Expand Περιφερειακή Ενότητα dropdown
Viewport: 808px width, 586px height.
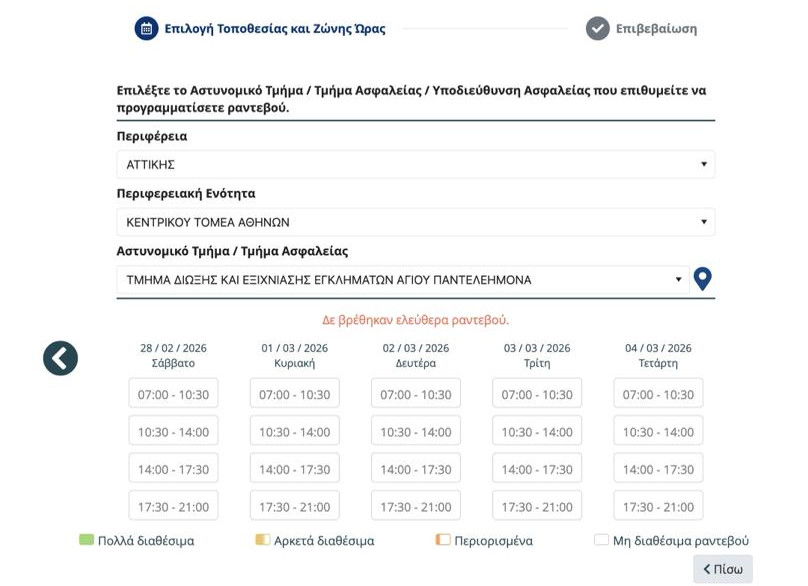pos(415,222)
